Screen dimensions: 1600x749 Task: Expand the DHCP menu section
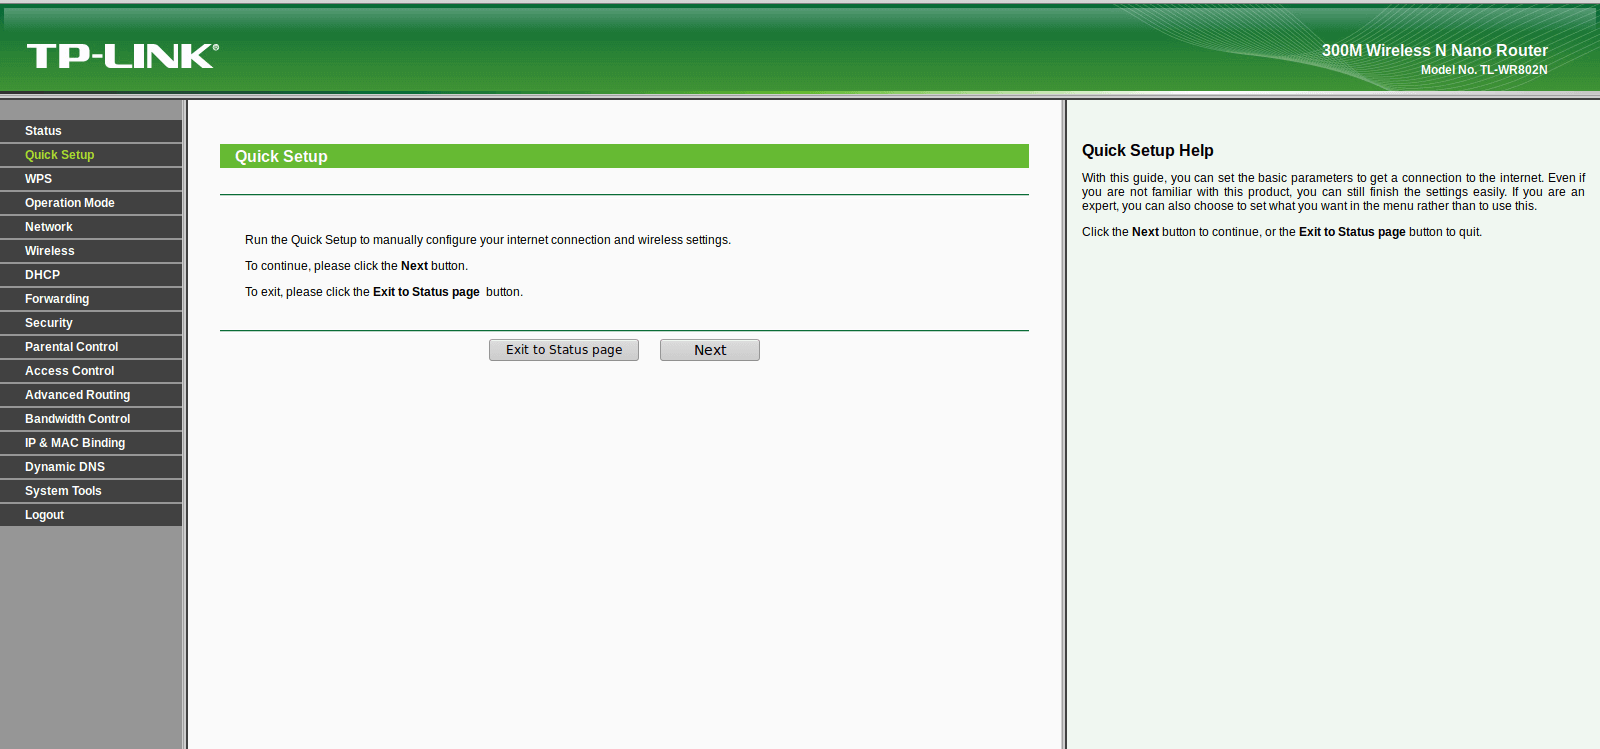pos(91,275)
